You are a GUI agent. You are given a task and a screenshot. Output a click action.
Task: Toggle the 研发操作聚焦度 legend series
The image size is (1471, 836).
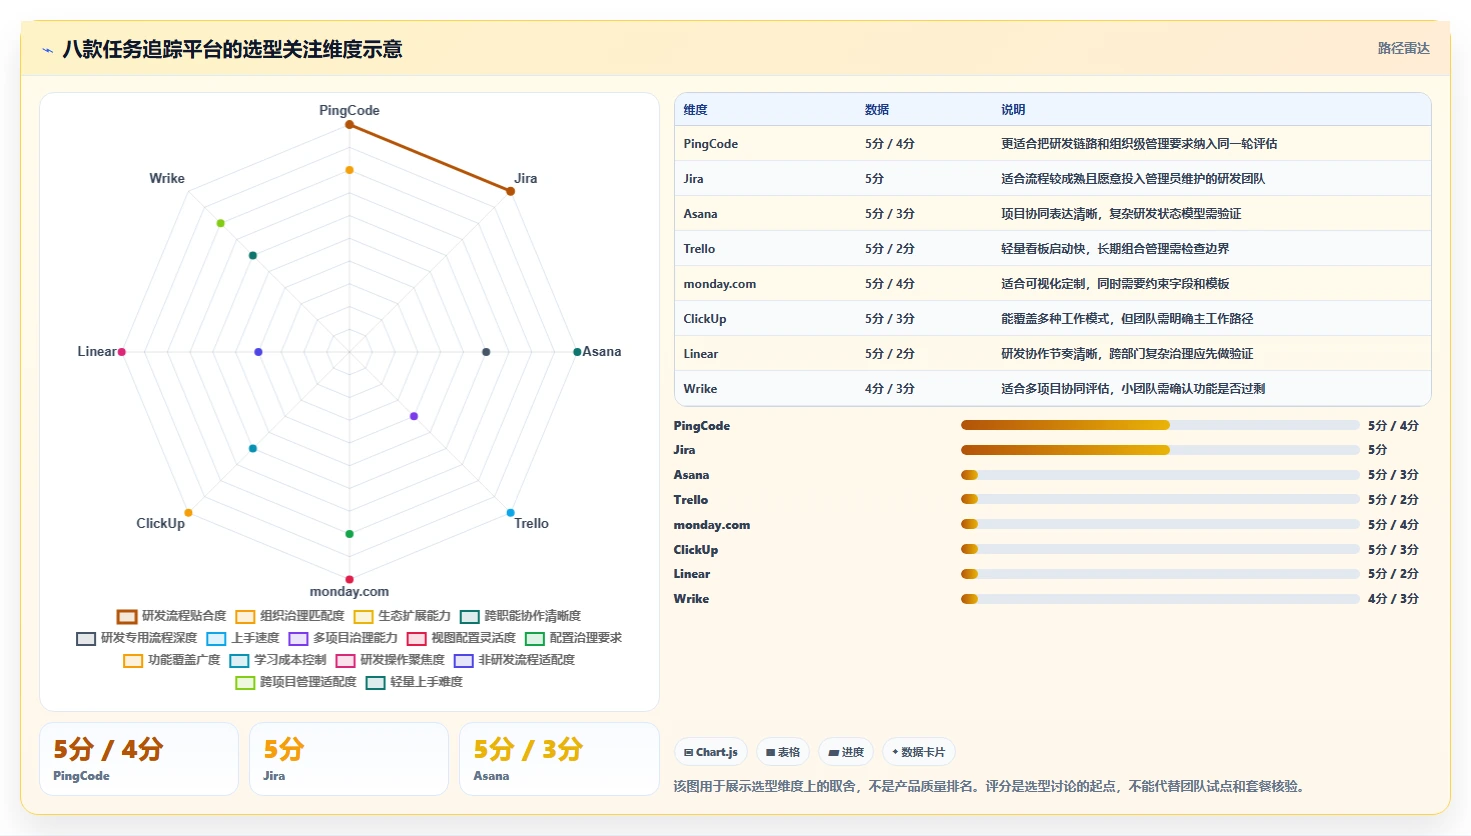[390, 660]
